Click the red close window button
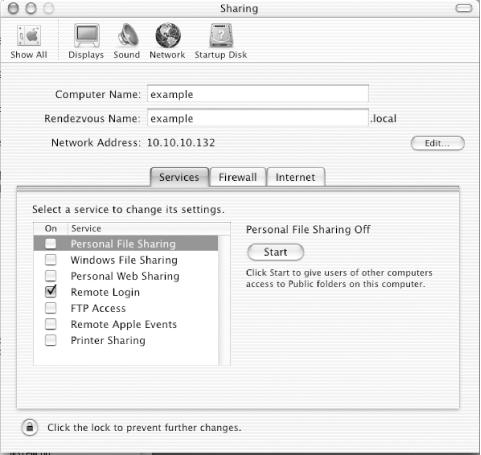Image resolution: width=481 pixels, height=455 pixels. [x=13, y=8]
